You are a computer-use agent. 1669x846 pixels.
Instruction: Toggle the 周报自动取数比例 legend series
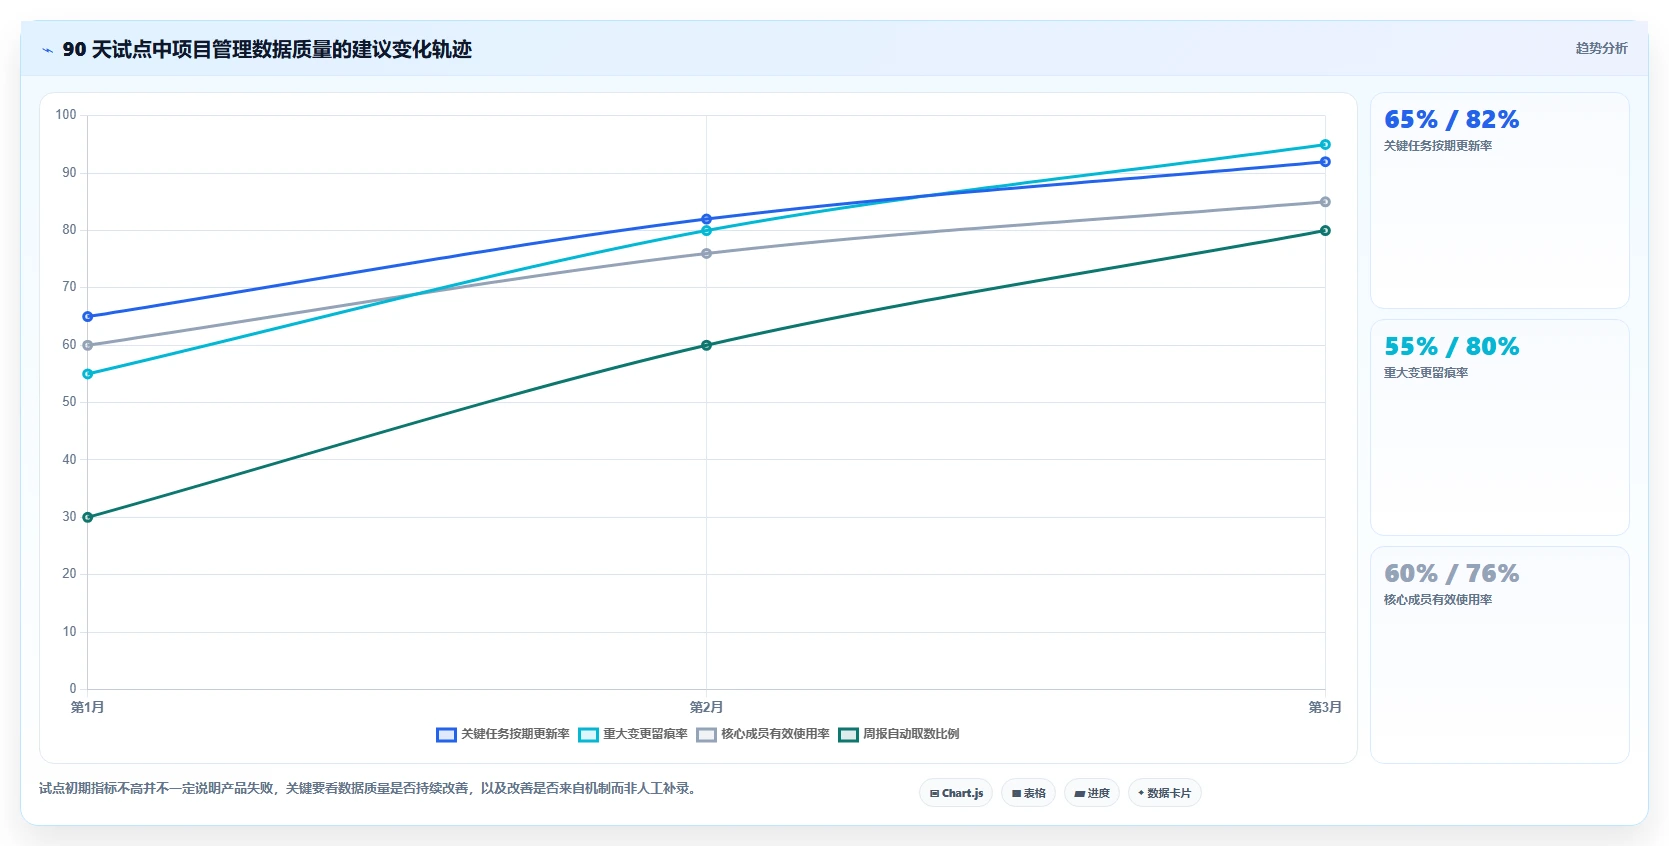(x=898, y=734)
